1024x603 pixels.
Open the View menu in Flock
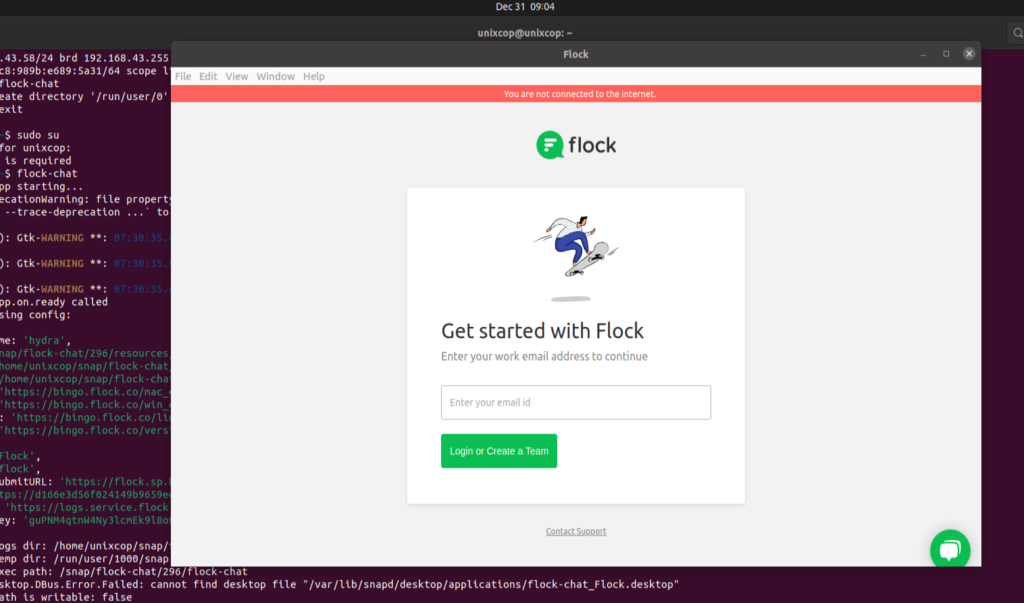(236, 76)
